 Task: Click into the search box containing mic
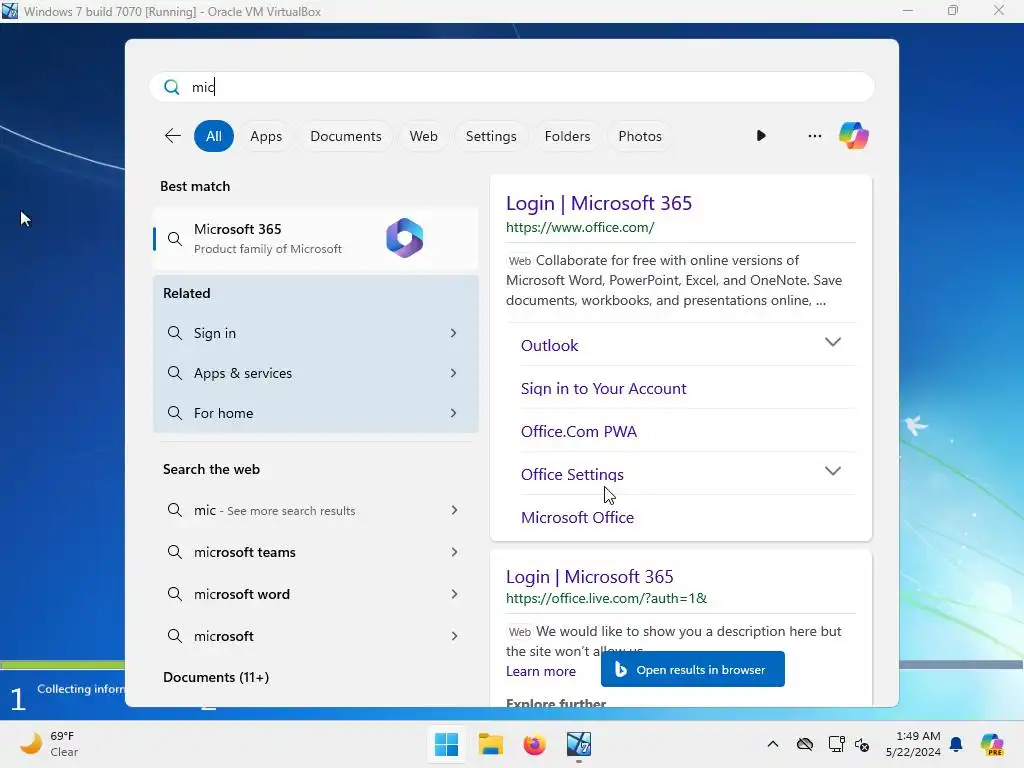coord(512,87)
